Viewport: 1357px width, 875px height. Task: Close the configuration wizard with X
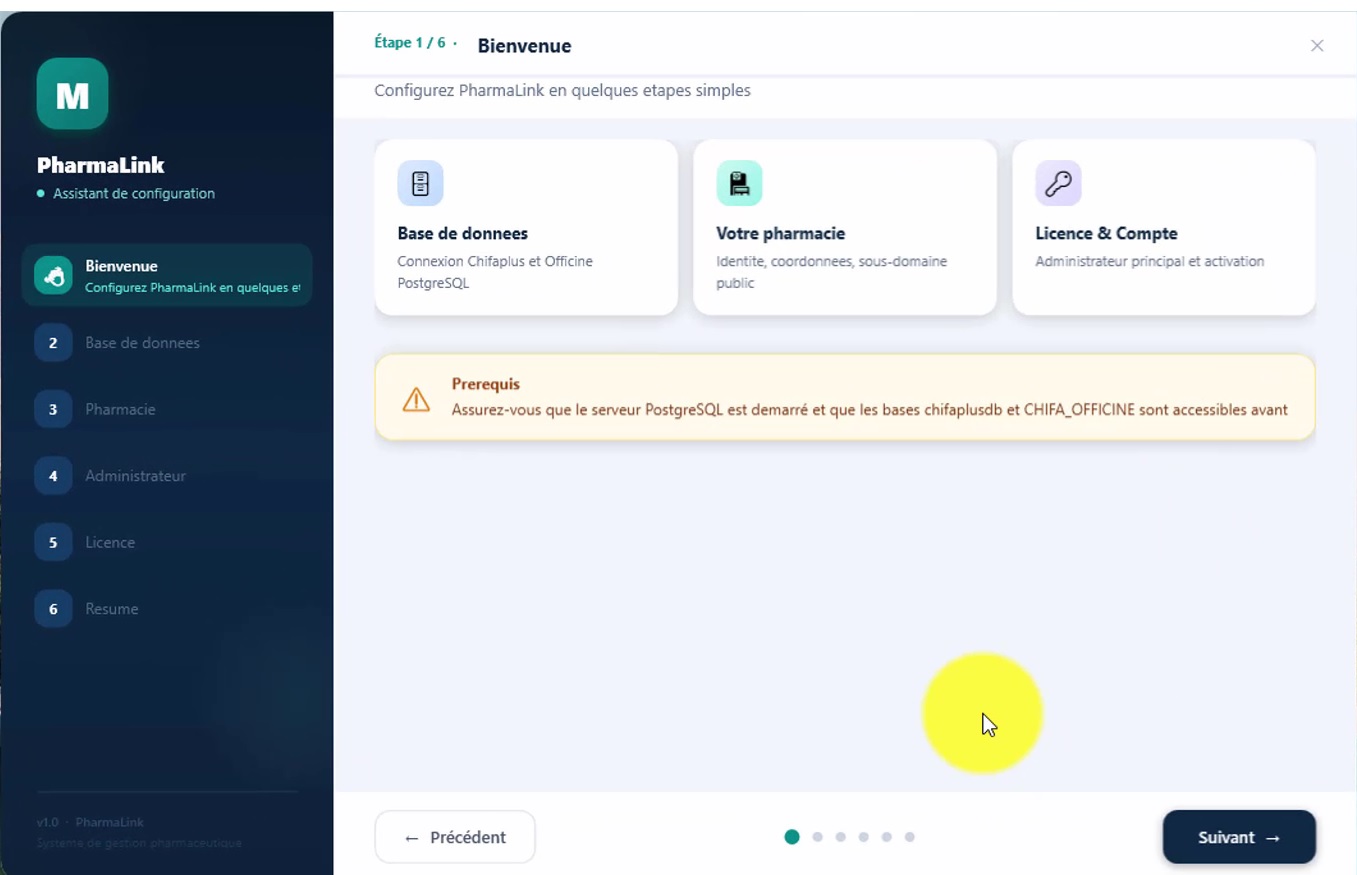coord(1317,46)
